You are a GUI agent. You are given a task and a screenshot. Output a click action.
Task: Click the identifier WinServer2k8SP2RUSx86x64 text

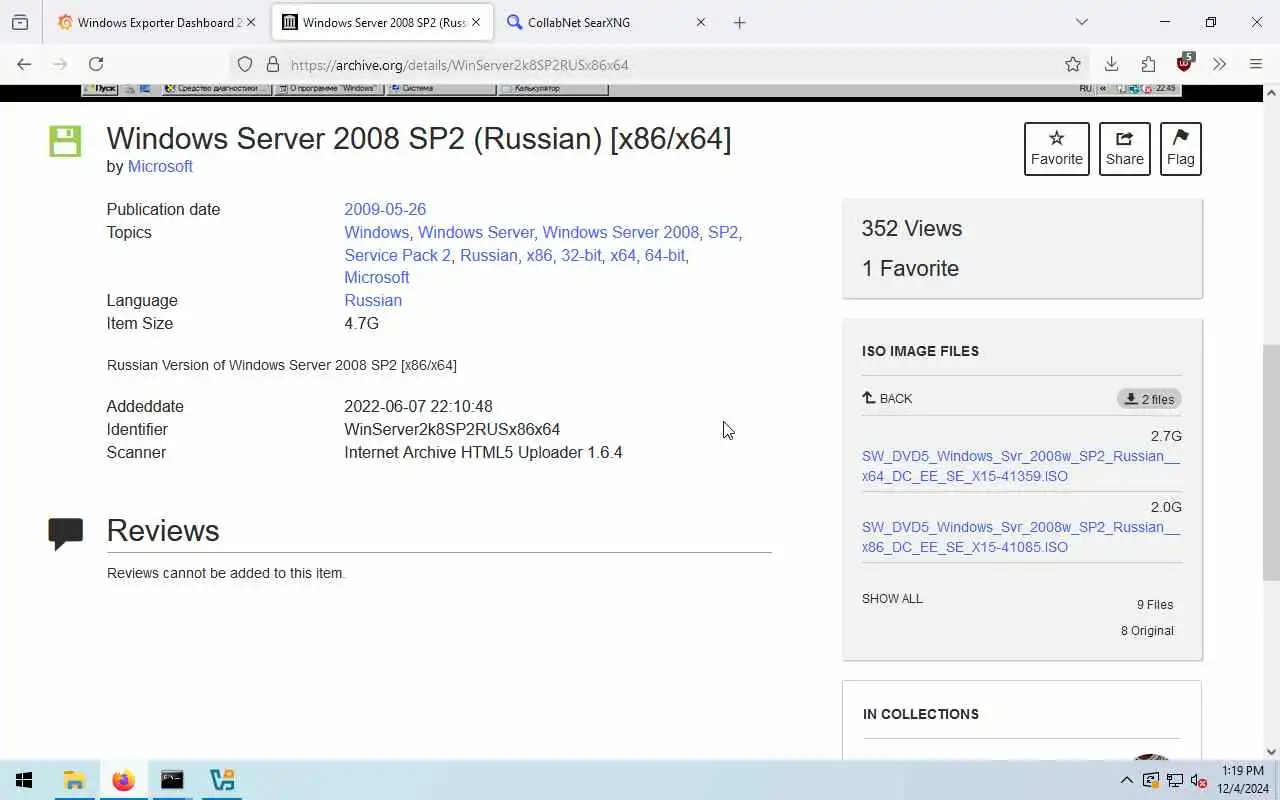452,429
